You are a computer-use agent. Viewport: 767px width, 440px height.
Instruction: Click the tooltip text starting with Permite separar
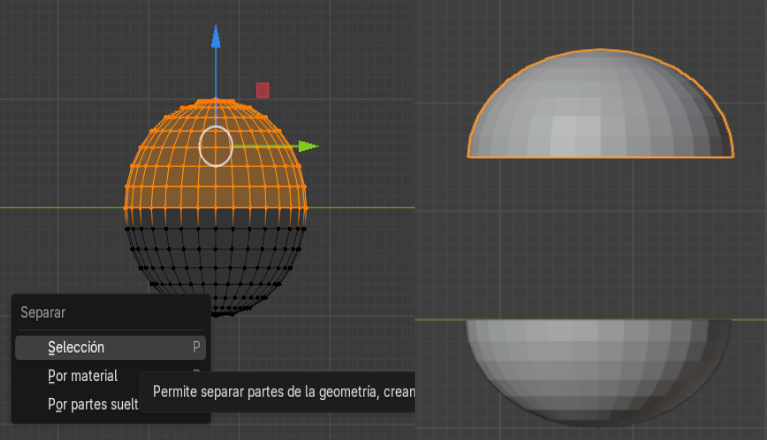point(282,392)
